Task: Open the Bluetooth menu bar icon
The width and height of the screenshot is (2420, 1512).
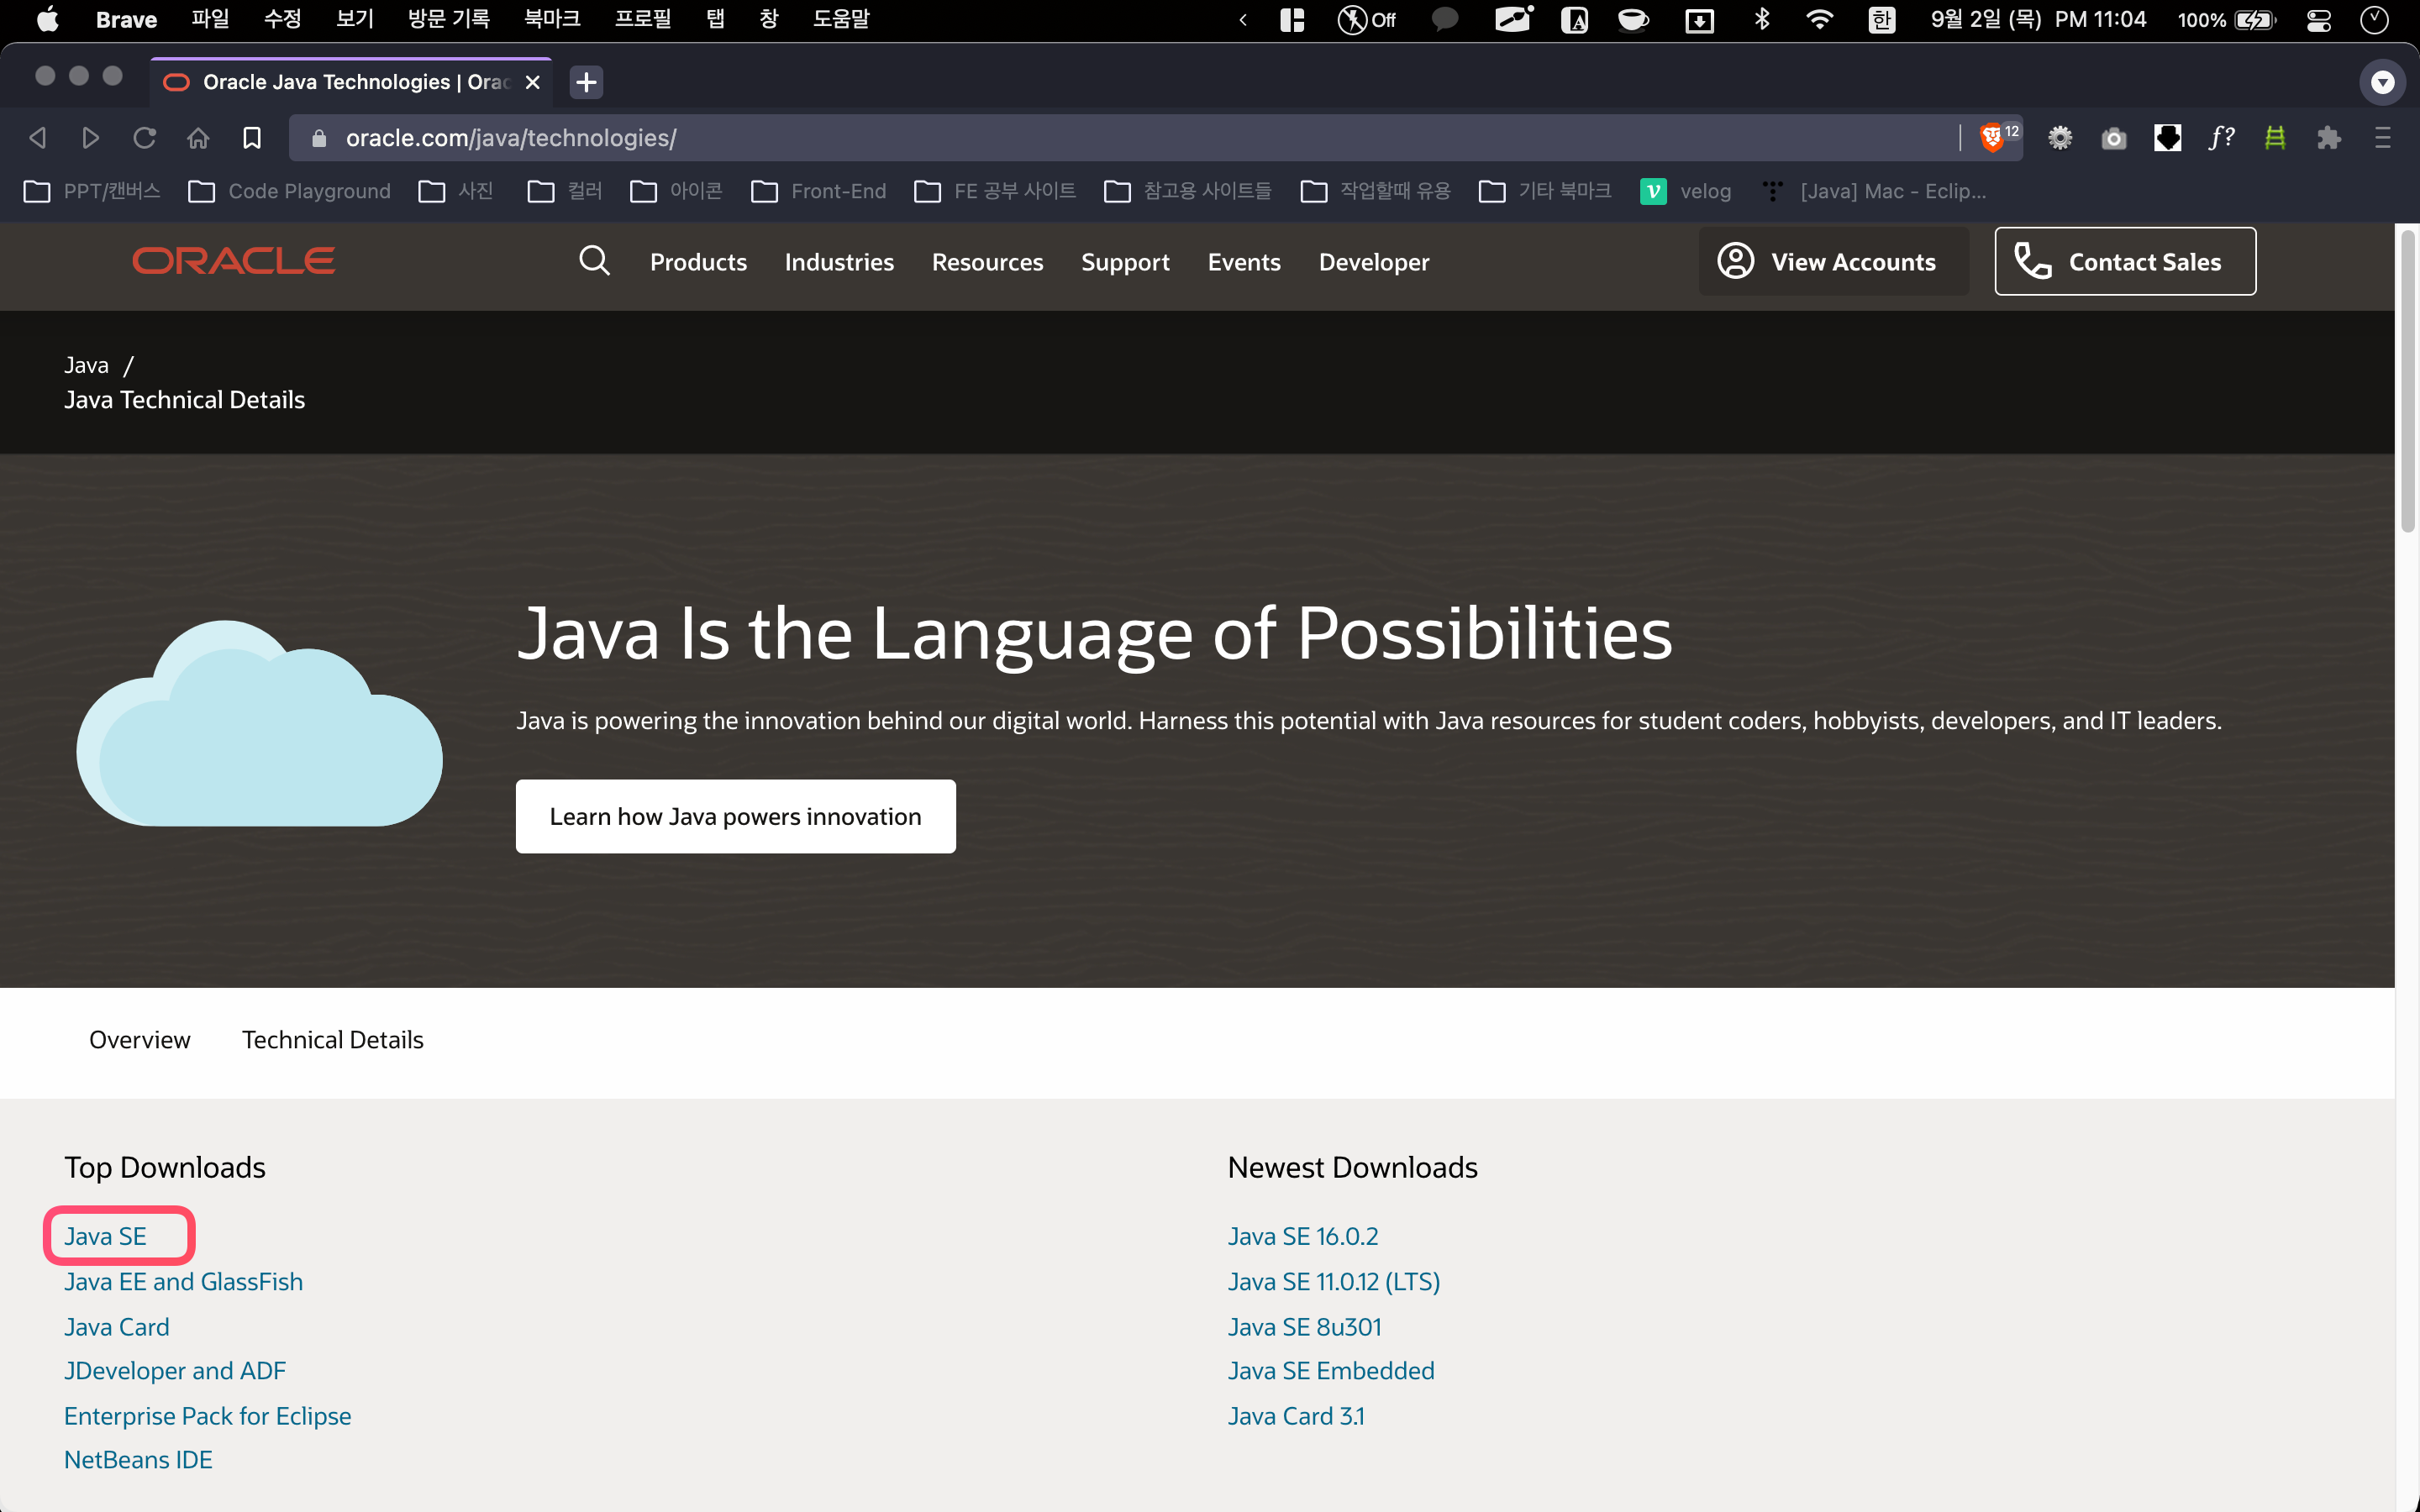Action: (x=1762, y=19)
